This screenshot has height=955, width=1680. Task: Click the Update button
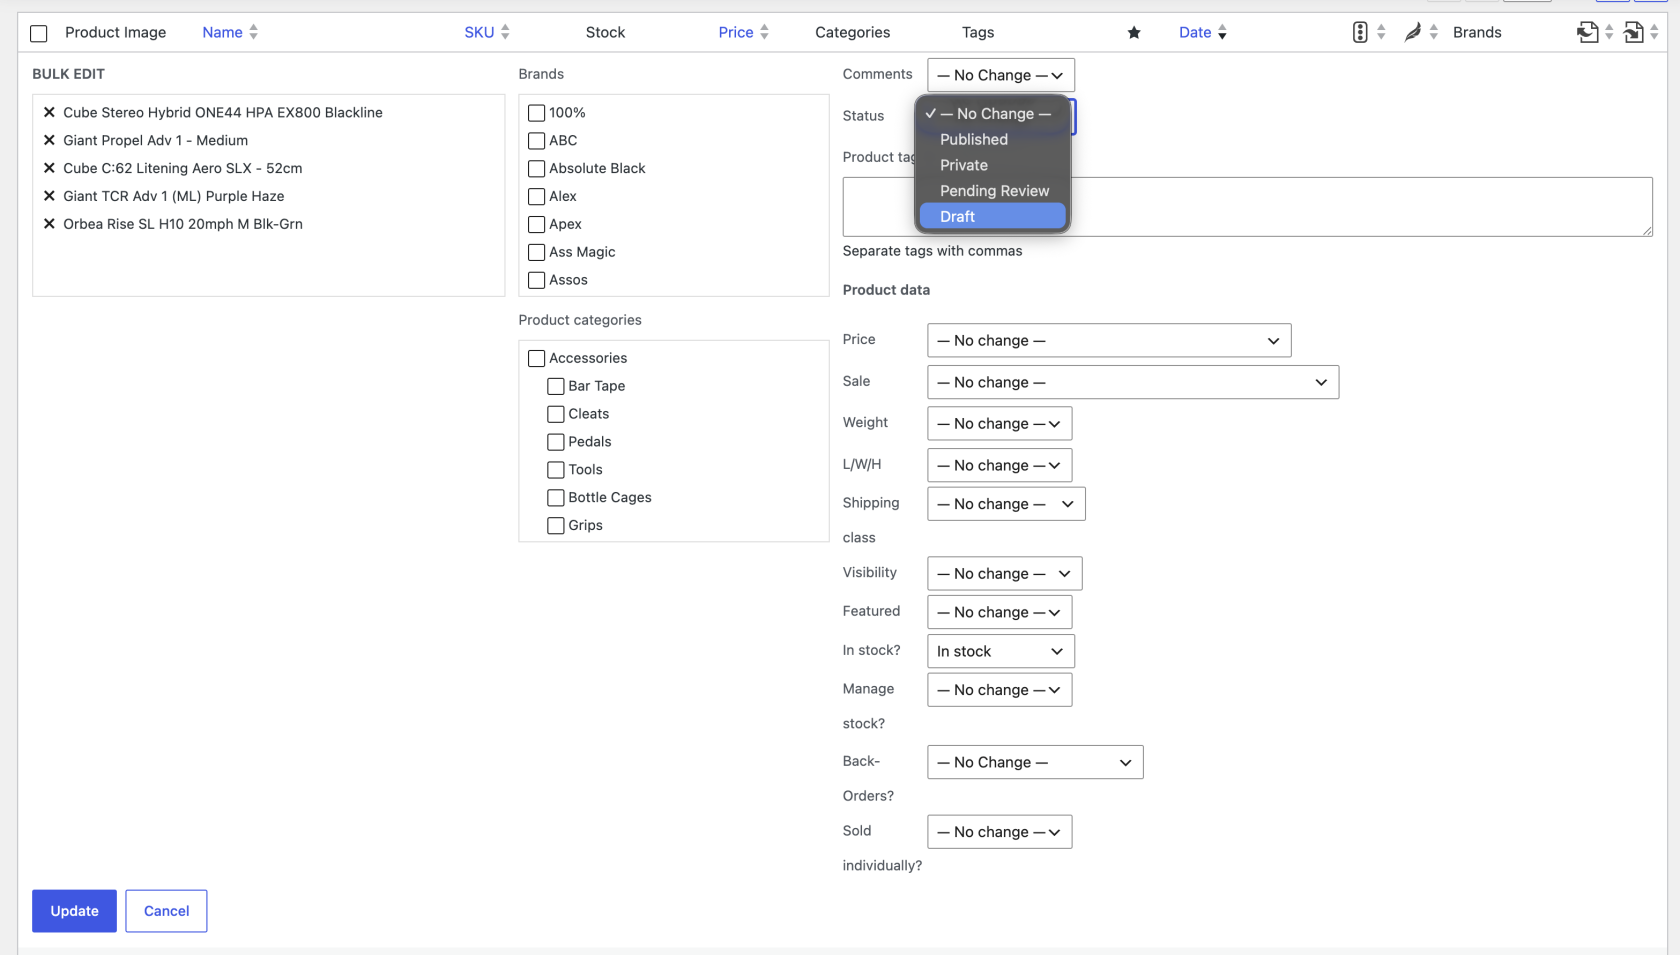(x=74, y=911)
